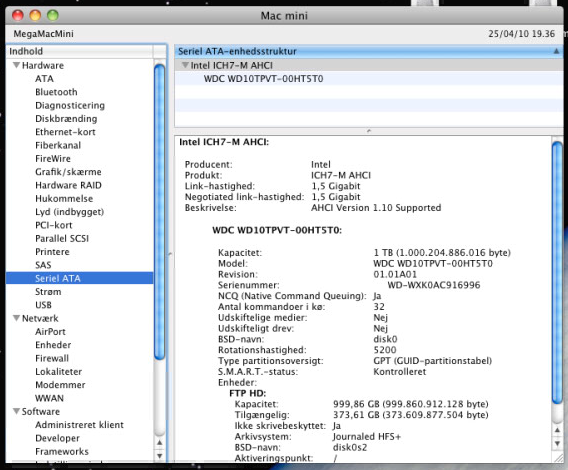Open Modemmer section
The width and height of the screenshot is (568, 470).
pyautogui.click(x=60, y=385)
